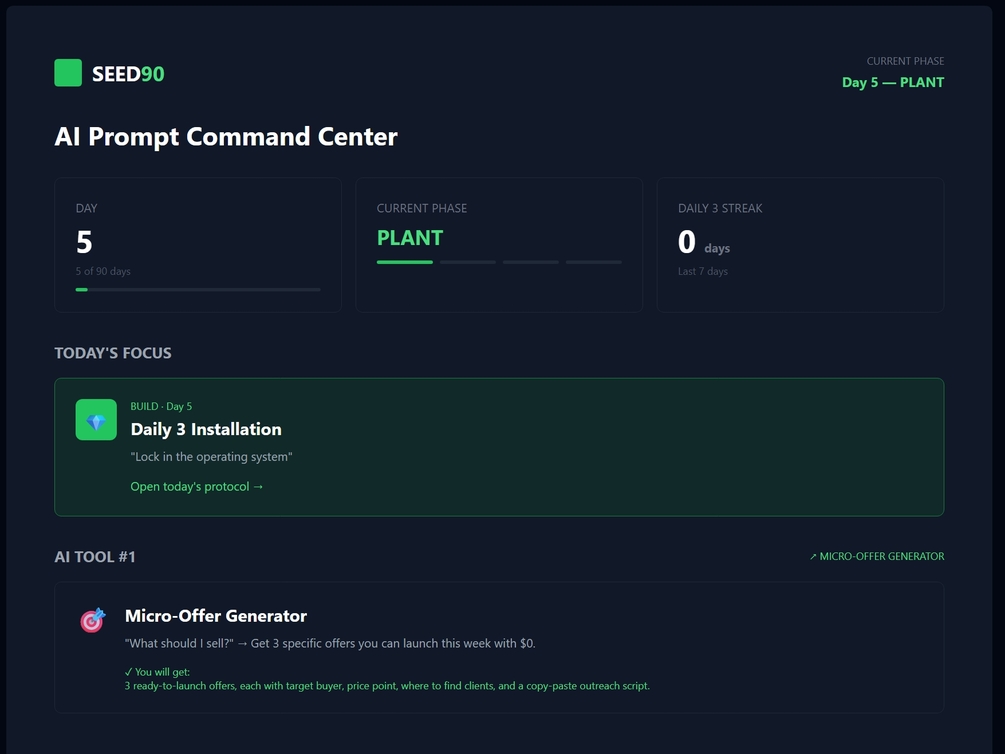Click the second phase segment bar

click(x=467, y=262)
